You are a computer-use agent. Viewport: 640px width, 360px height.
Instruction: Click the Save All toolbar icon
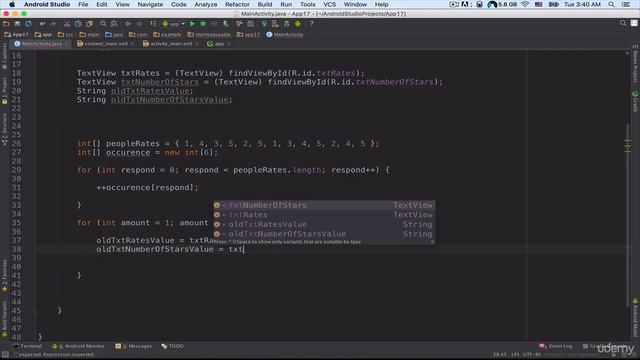tap(17, 24)
